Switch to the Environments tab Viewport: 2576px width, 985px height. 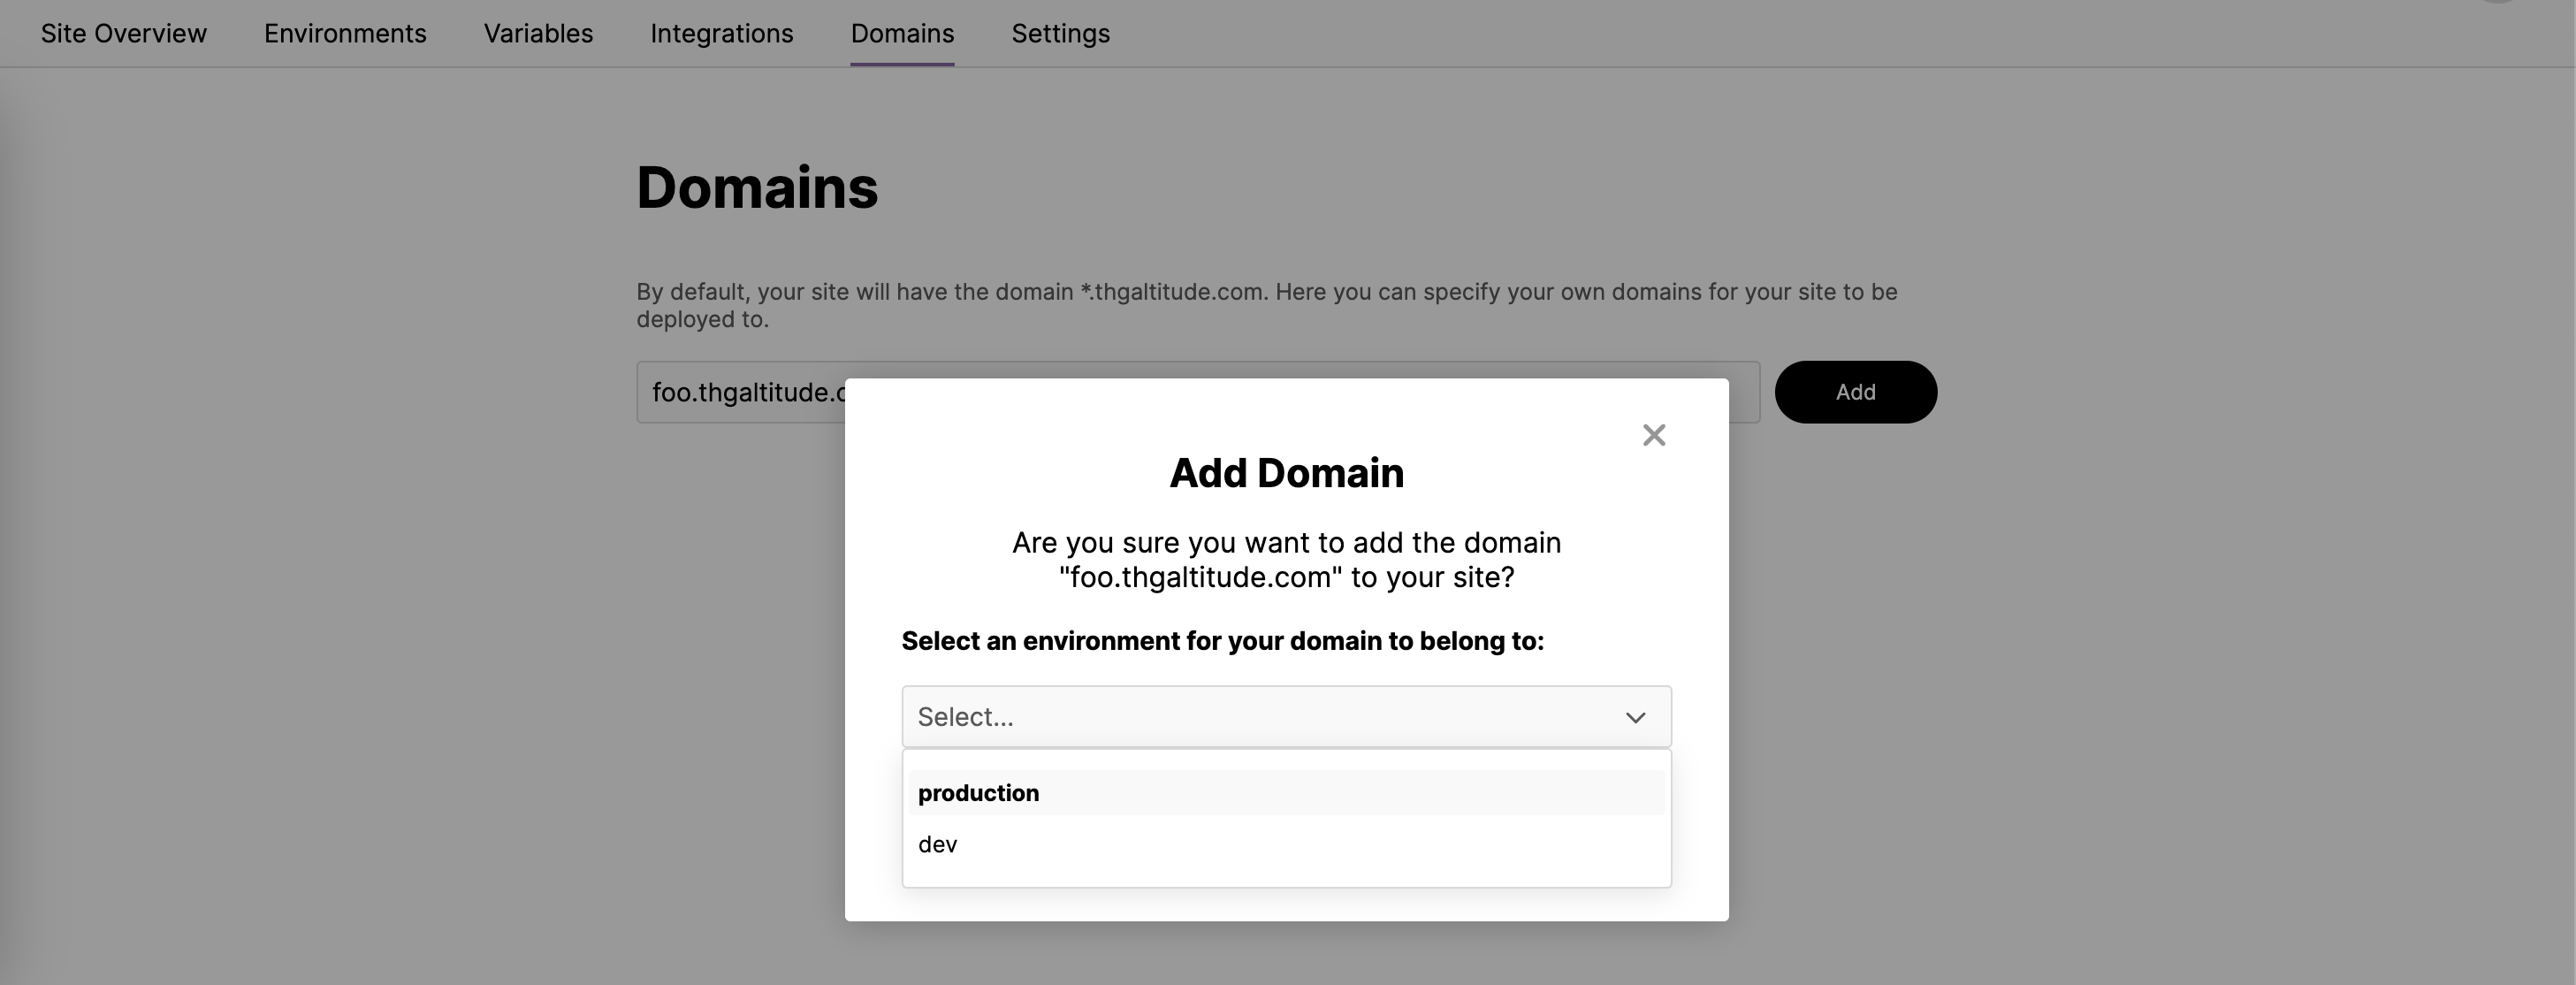(345, 34)
